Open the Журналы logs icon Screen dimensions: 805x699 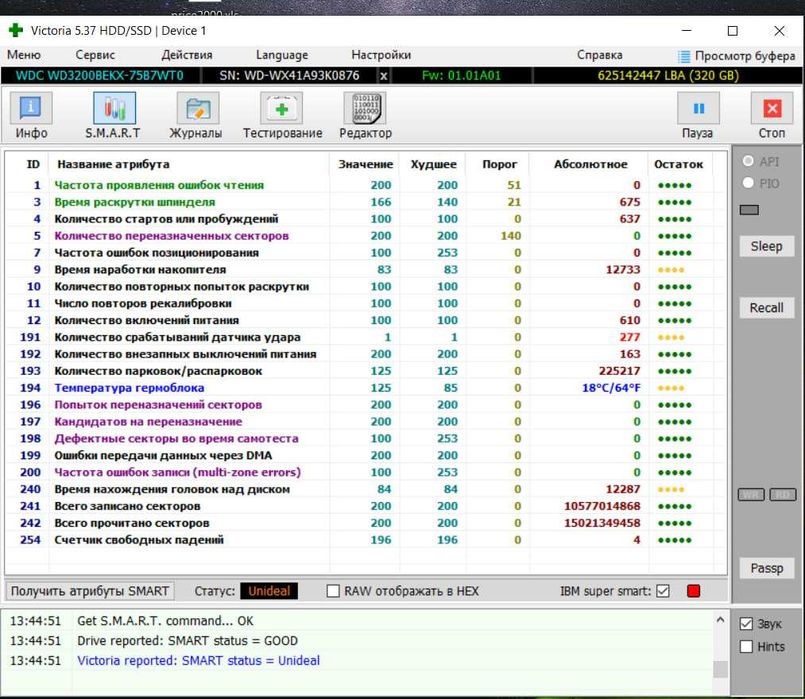pyautogui.click(x=198, y=109)
